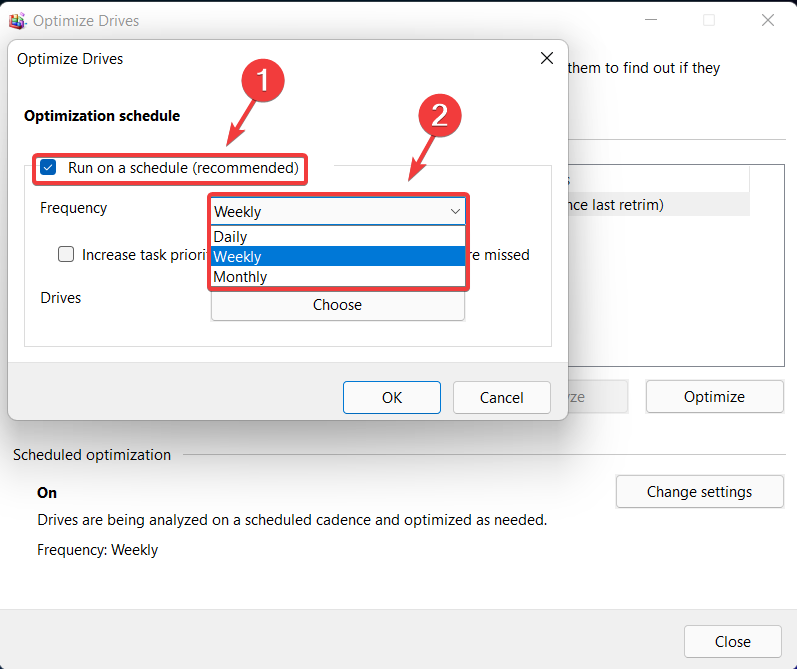
Task: Click the 'Optimization schedule' heading
Action: click(102, 116)
